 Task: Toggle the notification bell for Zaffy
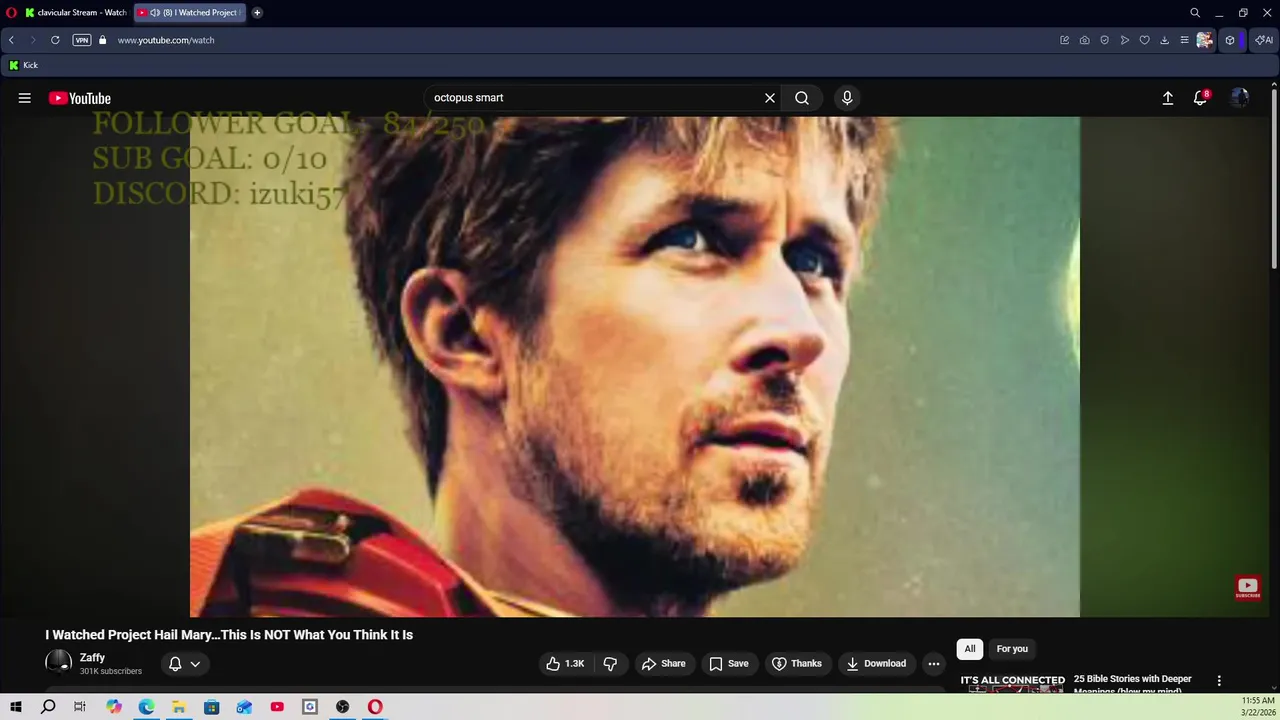(x=175, y=663)
